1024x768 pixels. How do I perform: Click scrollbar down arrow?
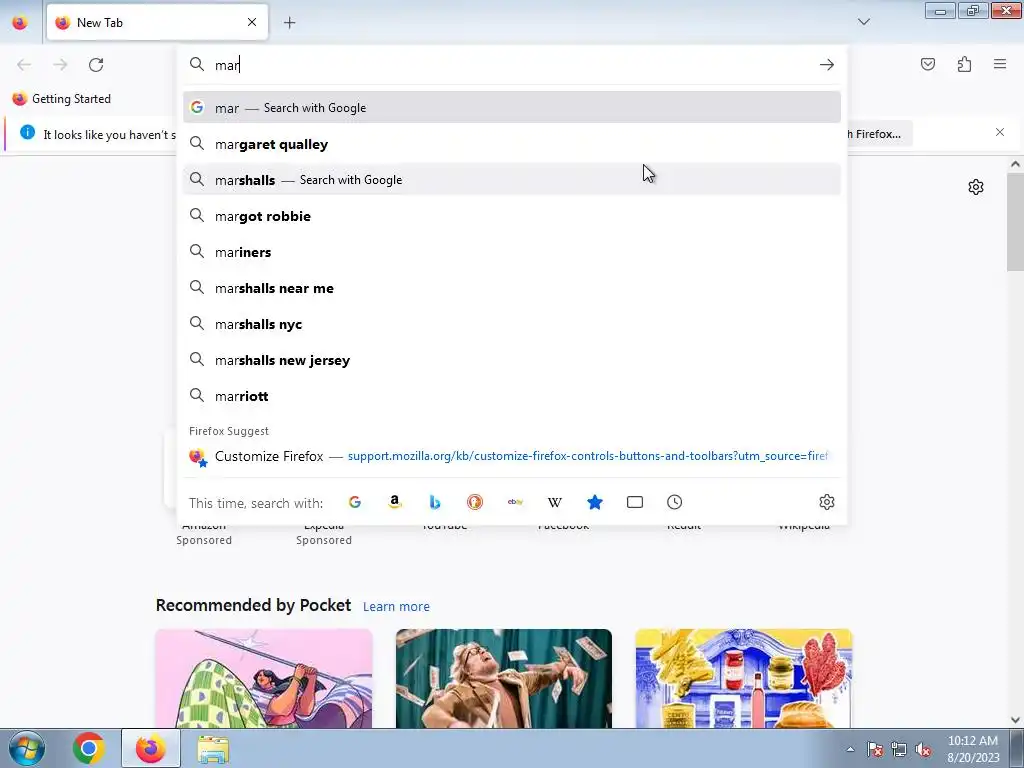[1015, 720]
